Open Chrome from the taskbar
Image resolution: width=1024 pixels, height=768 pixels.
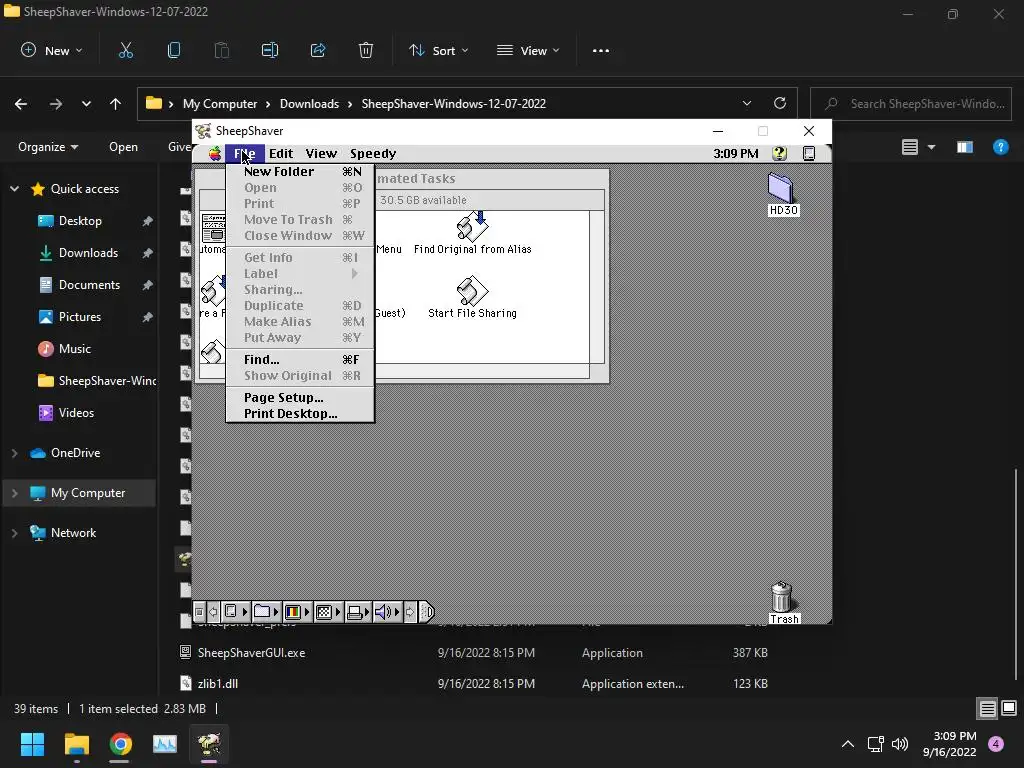[121, 744]
